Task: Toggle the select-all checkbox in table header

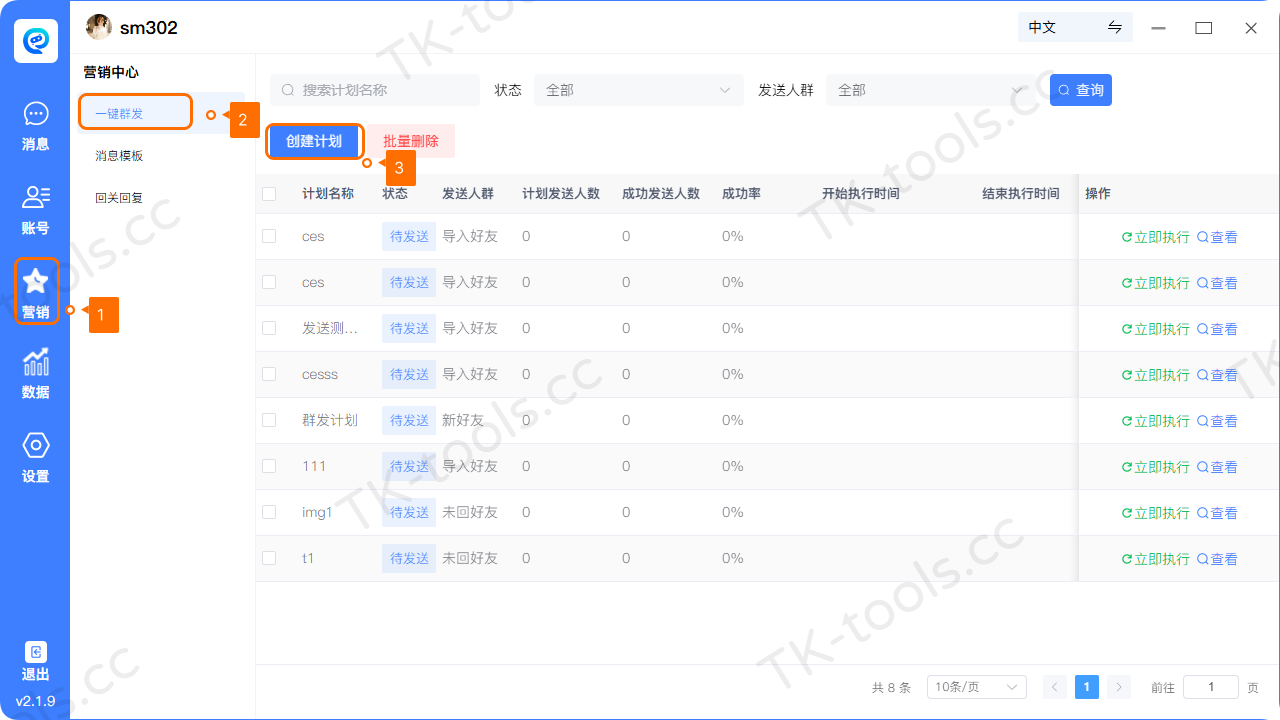Action: [x=269, y=194]
